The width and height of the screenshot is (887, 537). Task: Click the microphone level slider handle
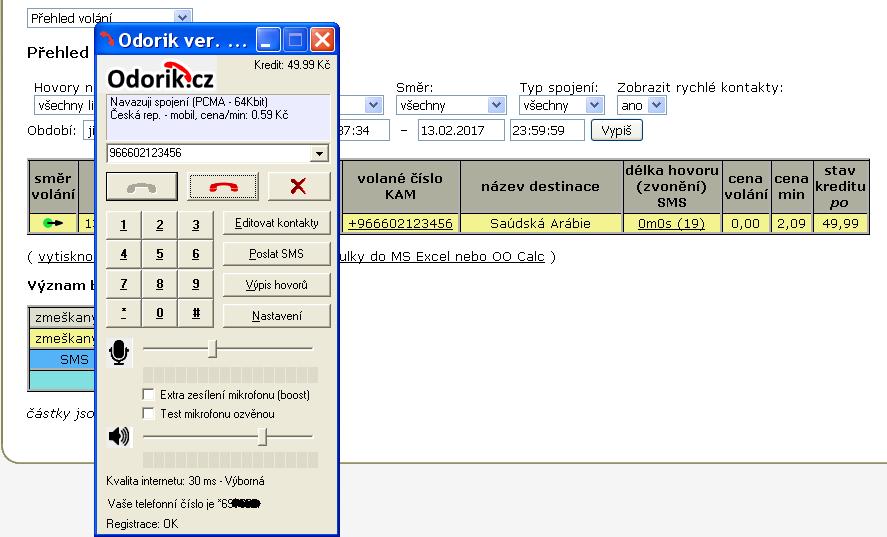(x=213, y=349)
